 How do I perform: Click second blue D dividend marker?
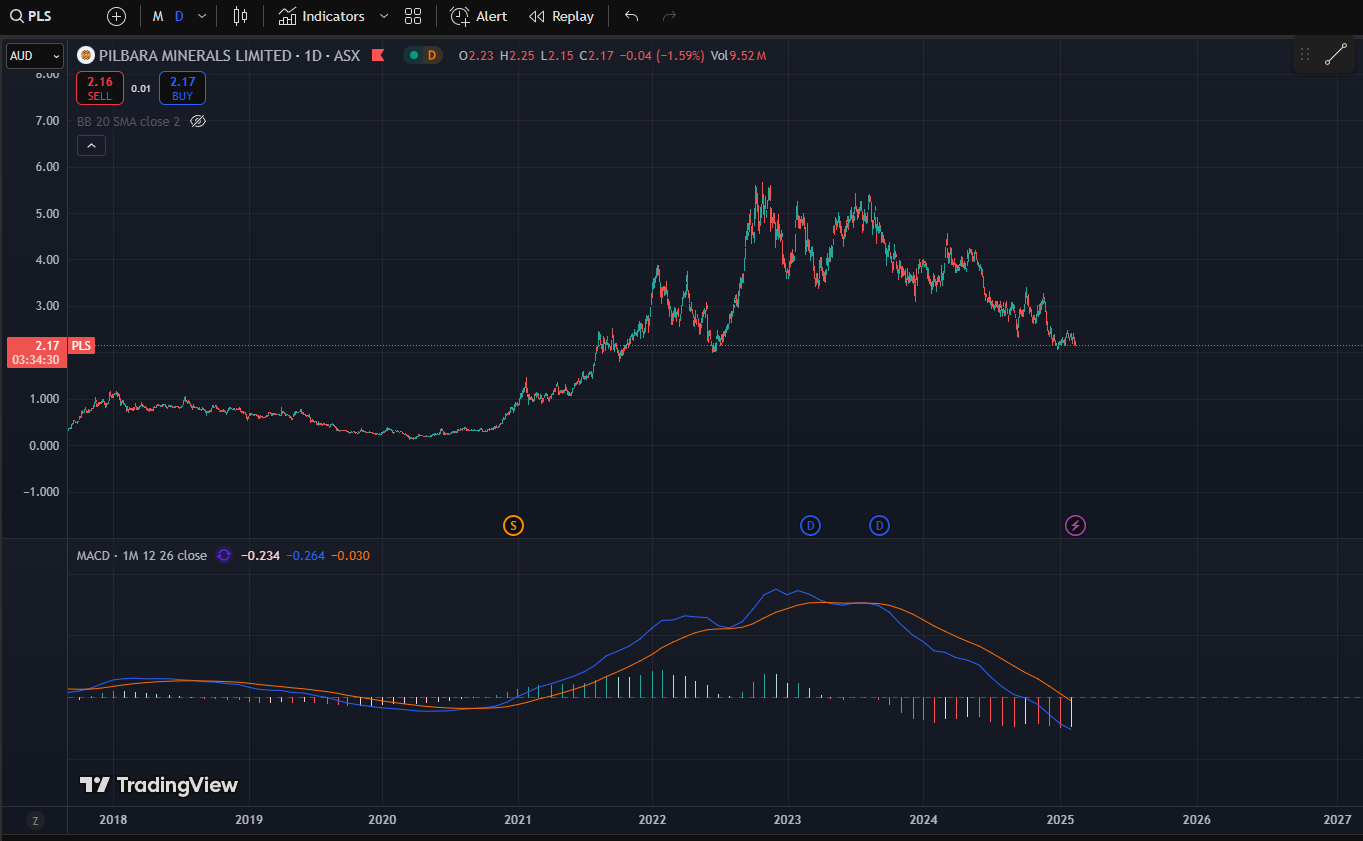[x=880, y=525]
